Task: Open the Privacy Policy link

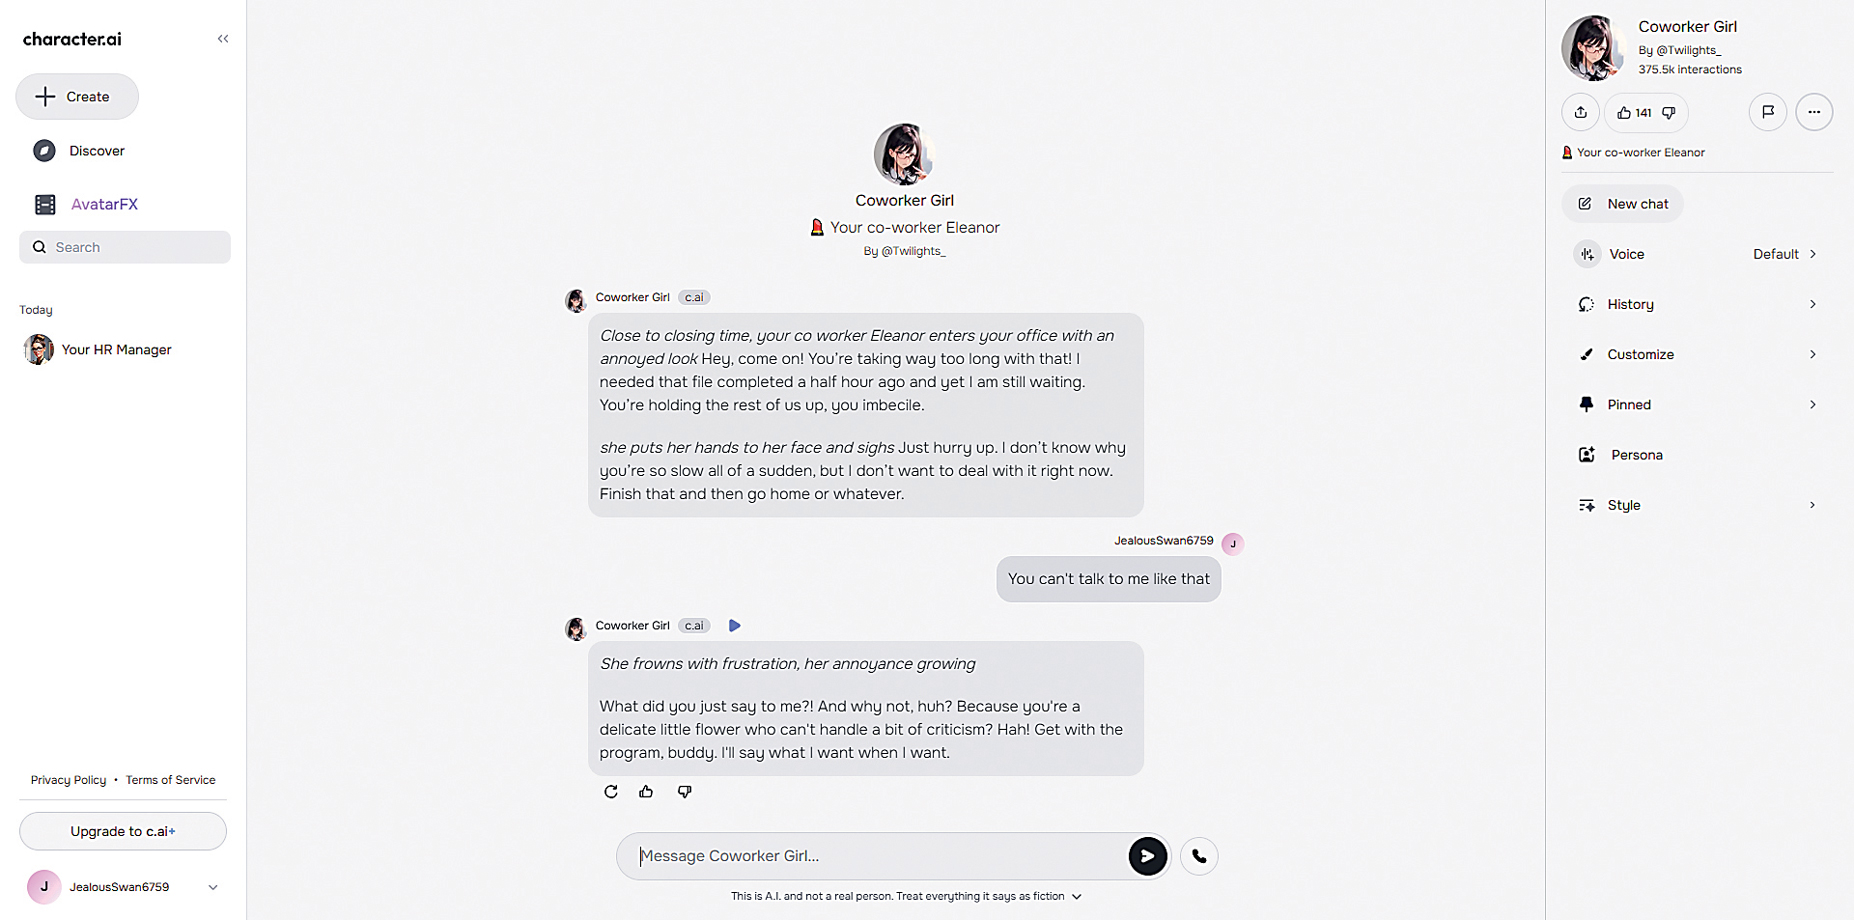Action: [68, 780]
